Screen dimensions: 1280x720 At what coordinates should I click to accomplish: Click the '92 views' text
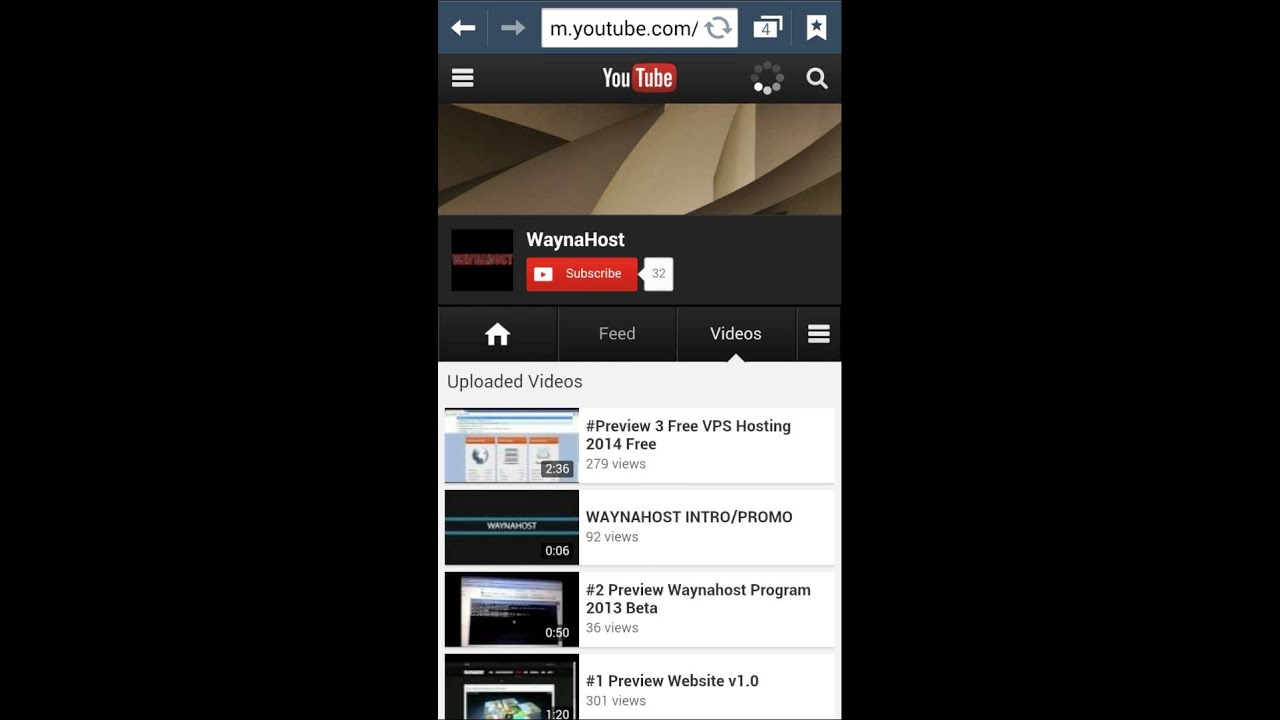click(x=612, y=537)
